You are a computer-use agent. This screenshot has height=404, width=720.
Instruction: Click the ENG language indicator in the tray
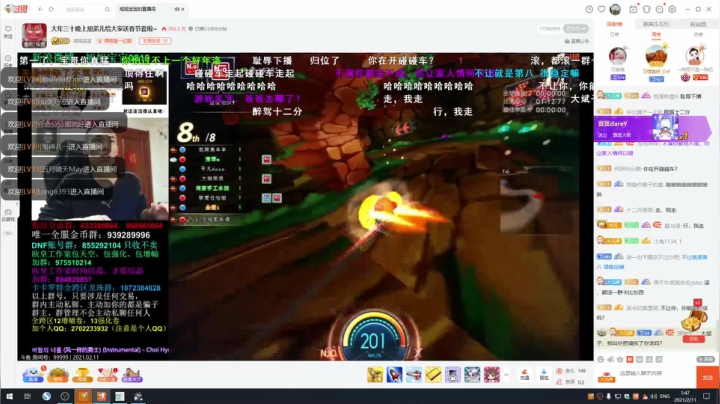[x=665, y=396]
